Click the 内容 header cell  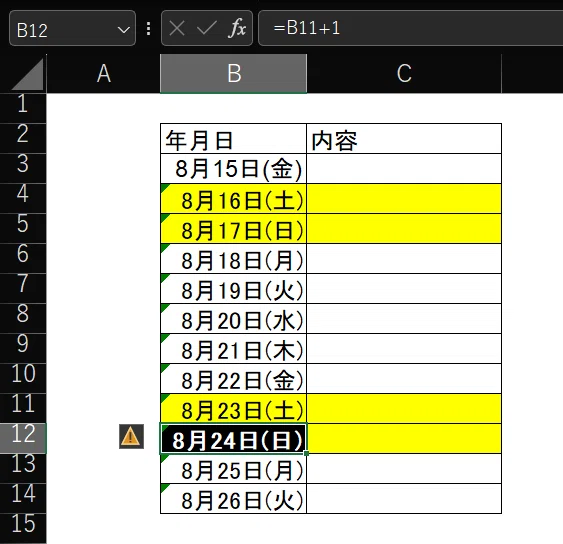404,139
